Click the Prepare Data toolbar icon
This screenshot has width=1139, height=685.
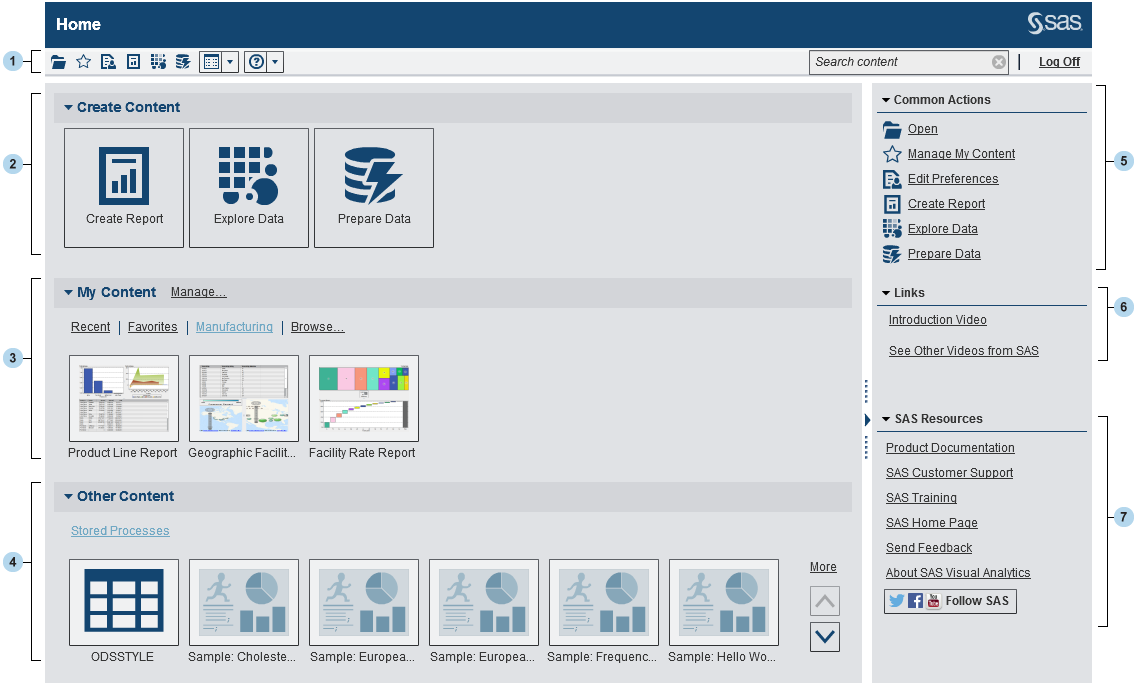(182, 62)
